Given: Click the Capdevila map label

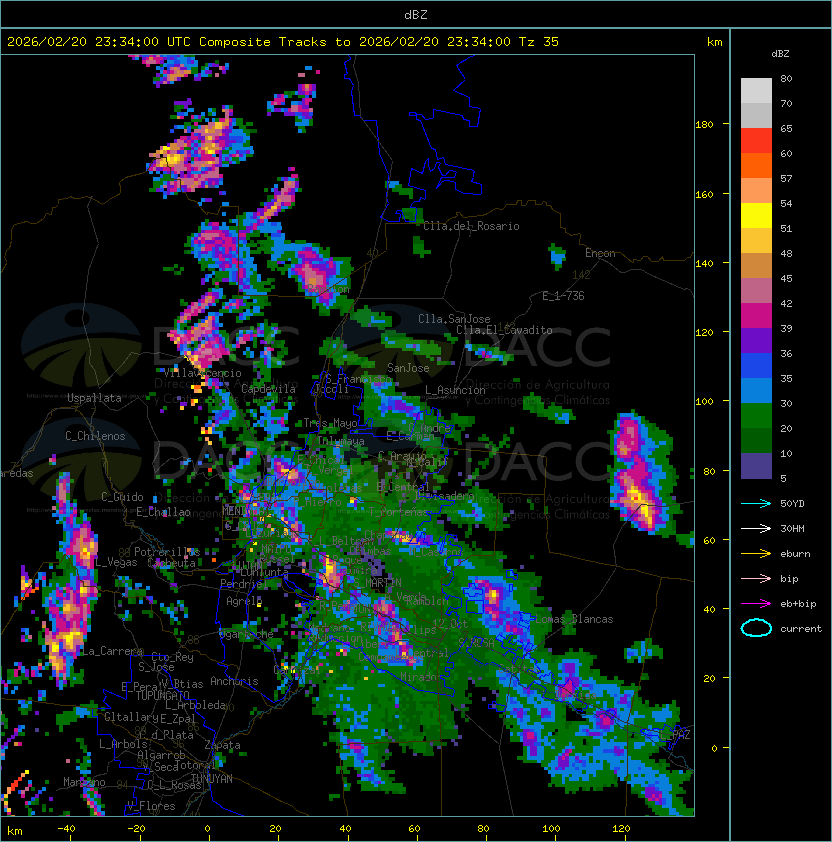Looking at the screenshot, I should point(268,389).
